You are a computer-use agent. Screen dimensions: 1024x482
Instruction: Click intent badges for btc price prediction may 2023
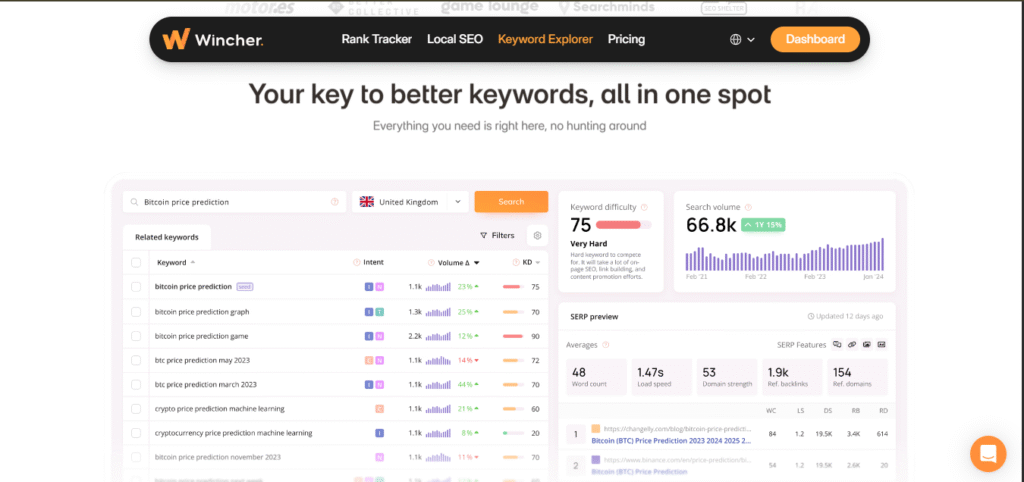374,361
